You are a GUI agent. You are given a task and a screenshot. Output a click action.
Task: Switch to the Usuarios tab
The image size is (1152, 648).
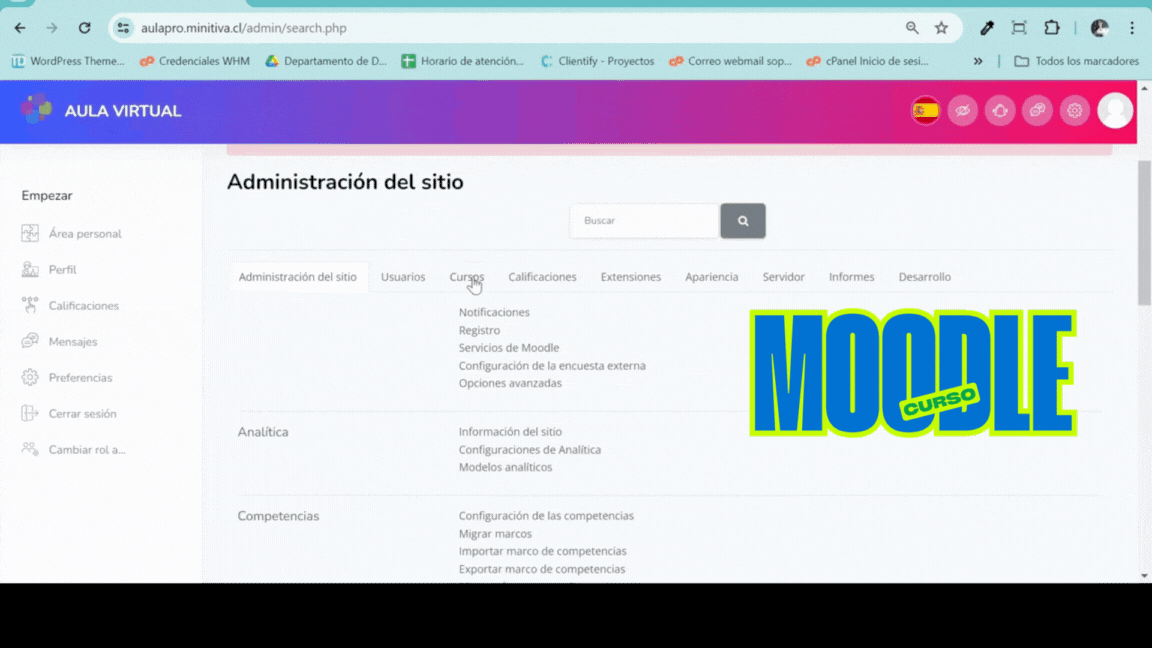click(x=403, y=277)
